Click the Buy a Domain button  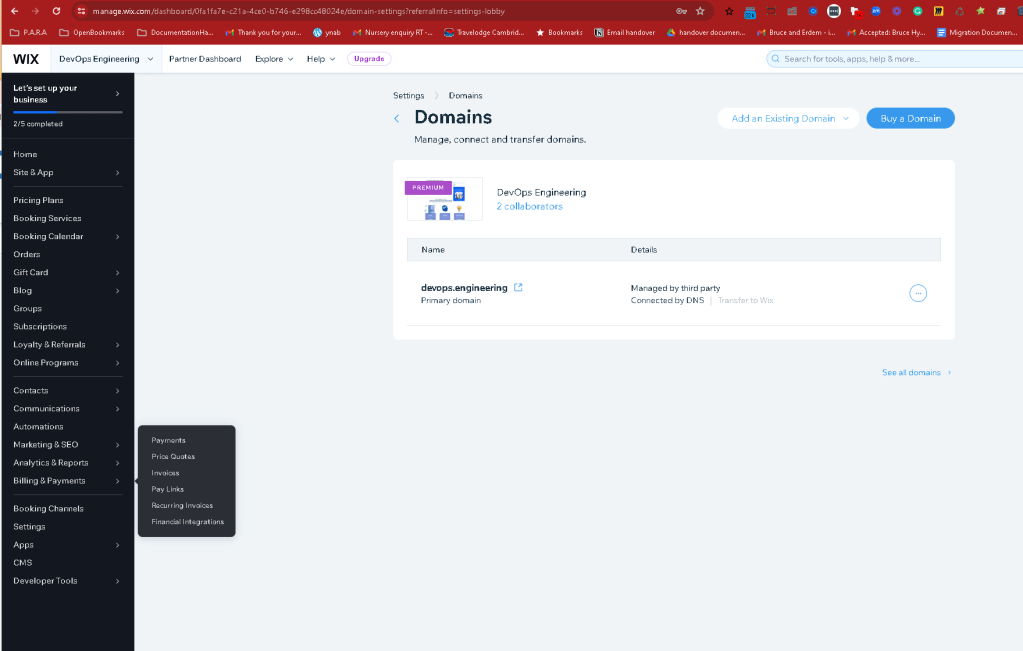(x=910, y=118)
